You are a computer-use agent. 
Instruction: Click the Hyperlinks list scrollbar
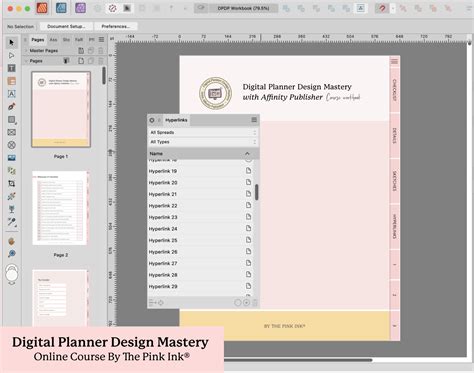[x=256, y=192]
